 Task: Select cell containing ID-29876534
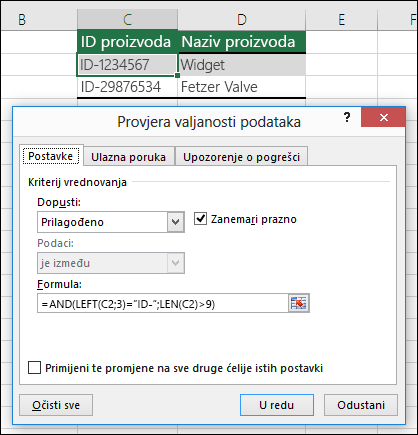click(x=127, y=87)
